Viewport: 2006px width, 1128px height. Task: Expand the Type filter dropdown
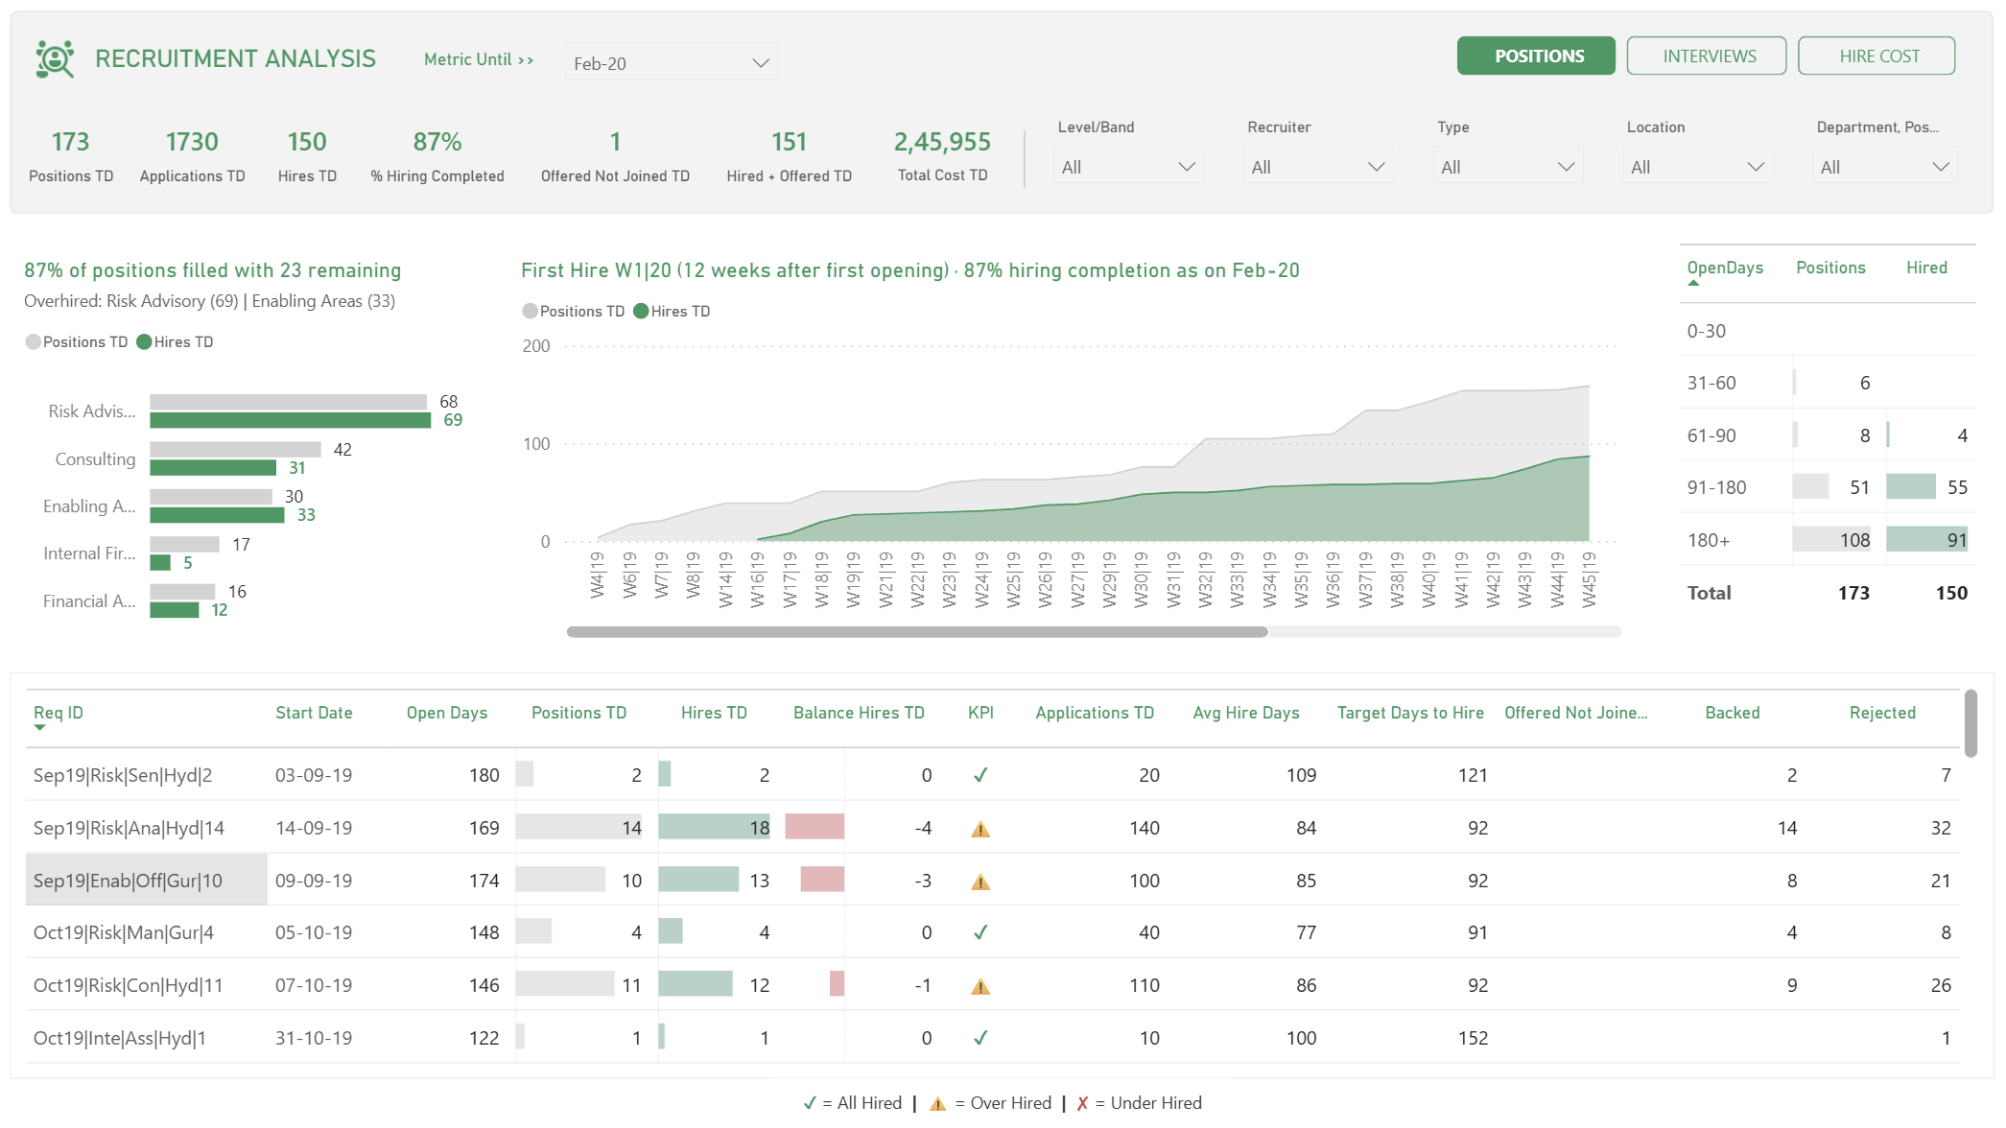pyautogui.click(x=1507, y=167)
